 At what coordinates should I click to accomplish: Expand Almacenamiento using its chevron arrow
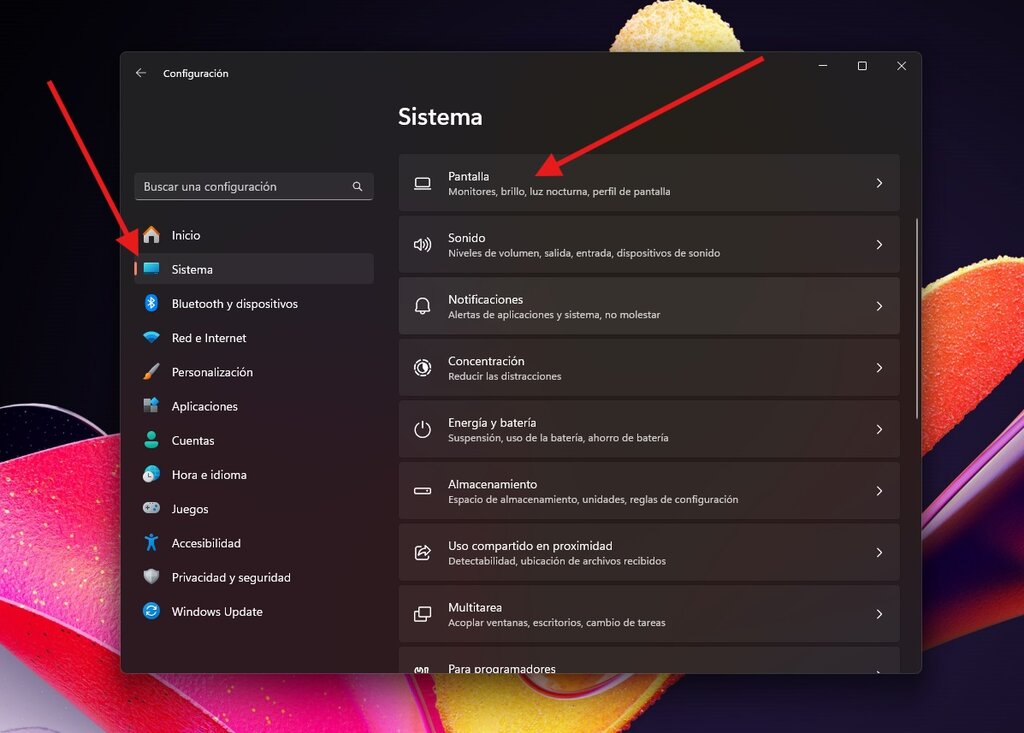pyautogui.click(x=879, y=491)
